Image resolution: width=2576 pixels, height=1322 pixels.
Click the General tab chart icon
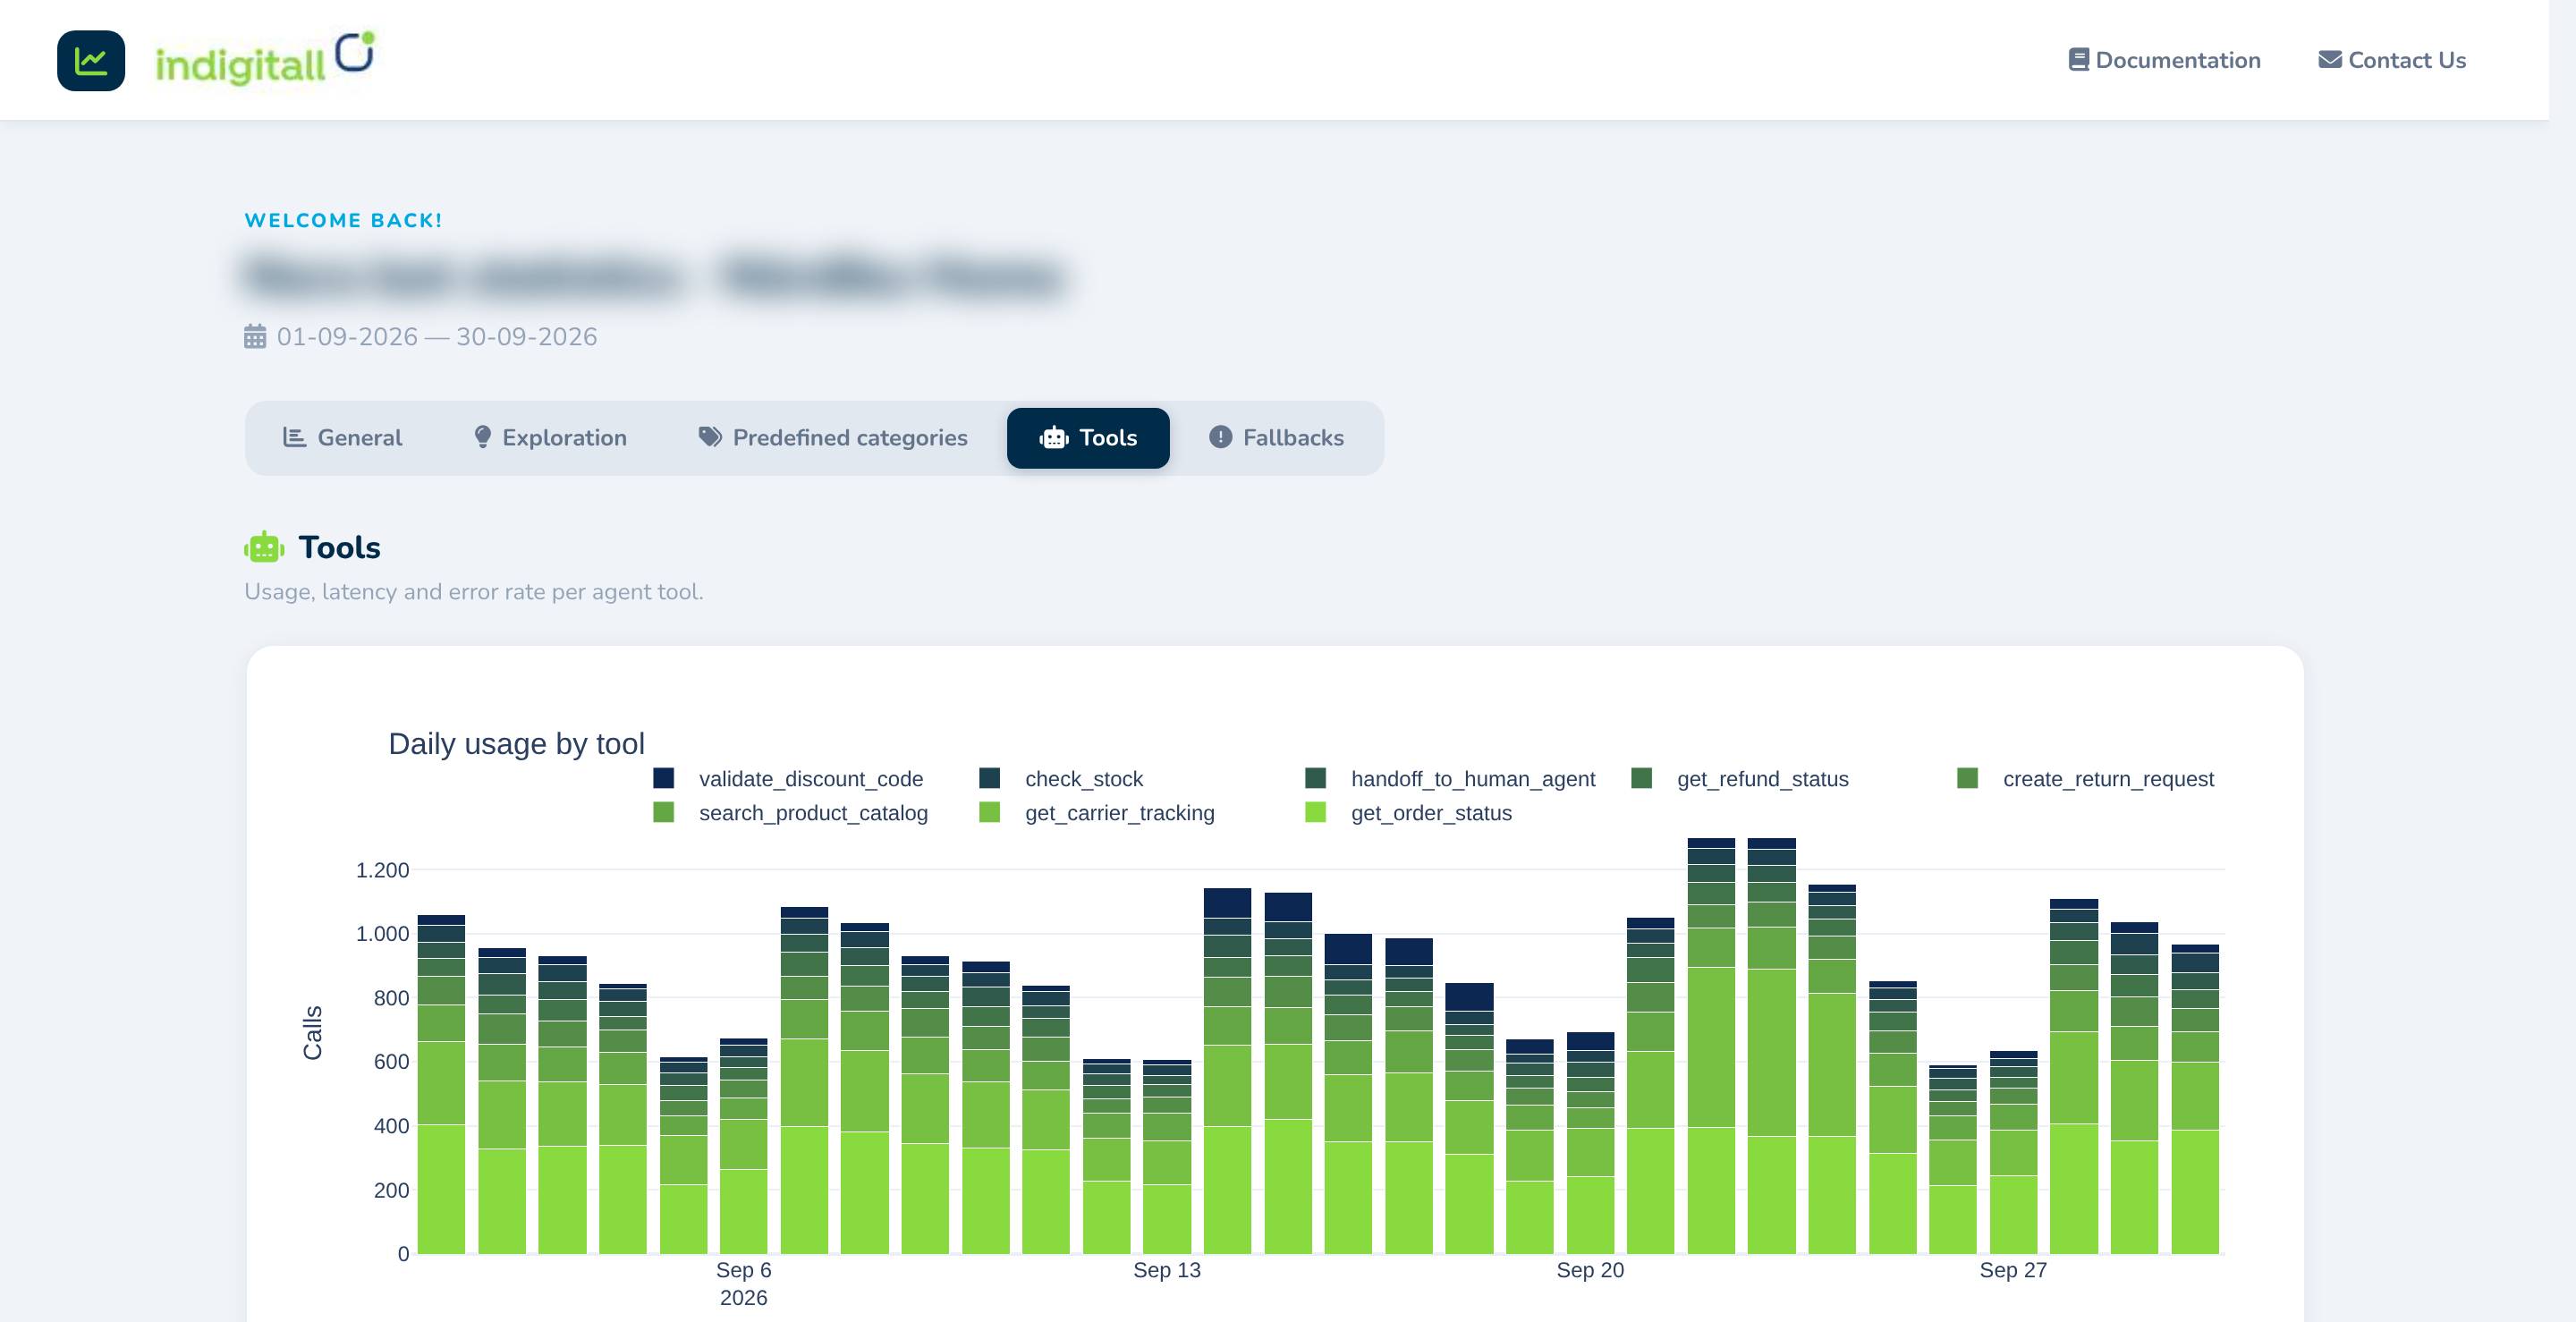[294, 438]
